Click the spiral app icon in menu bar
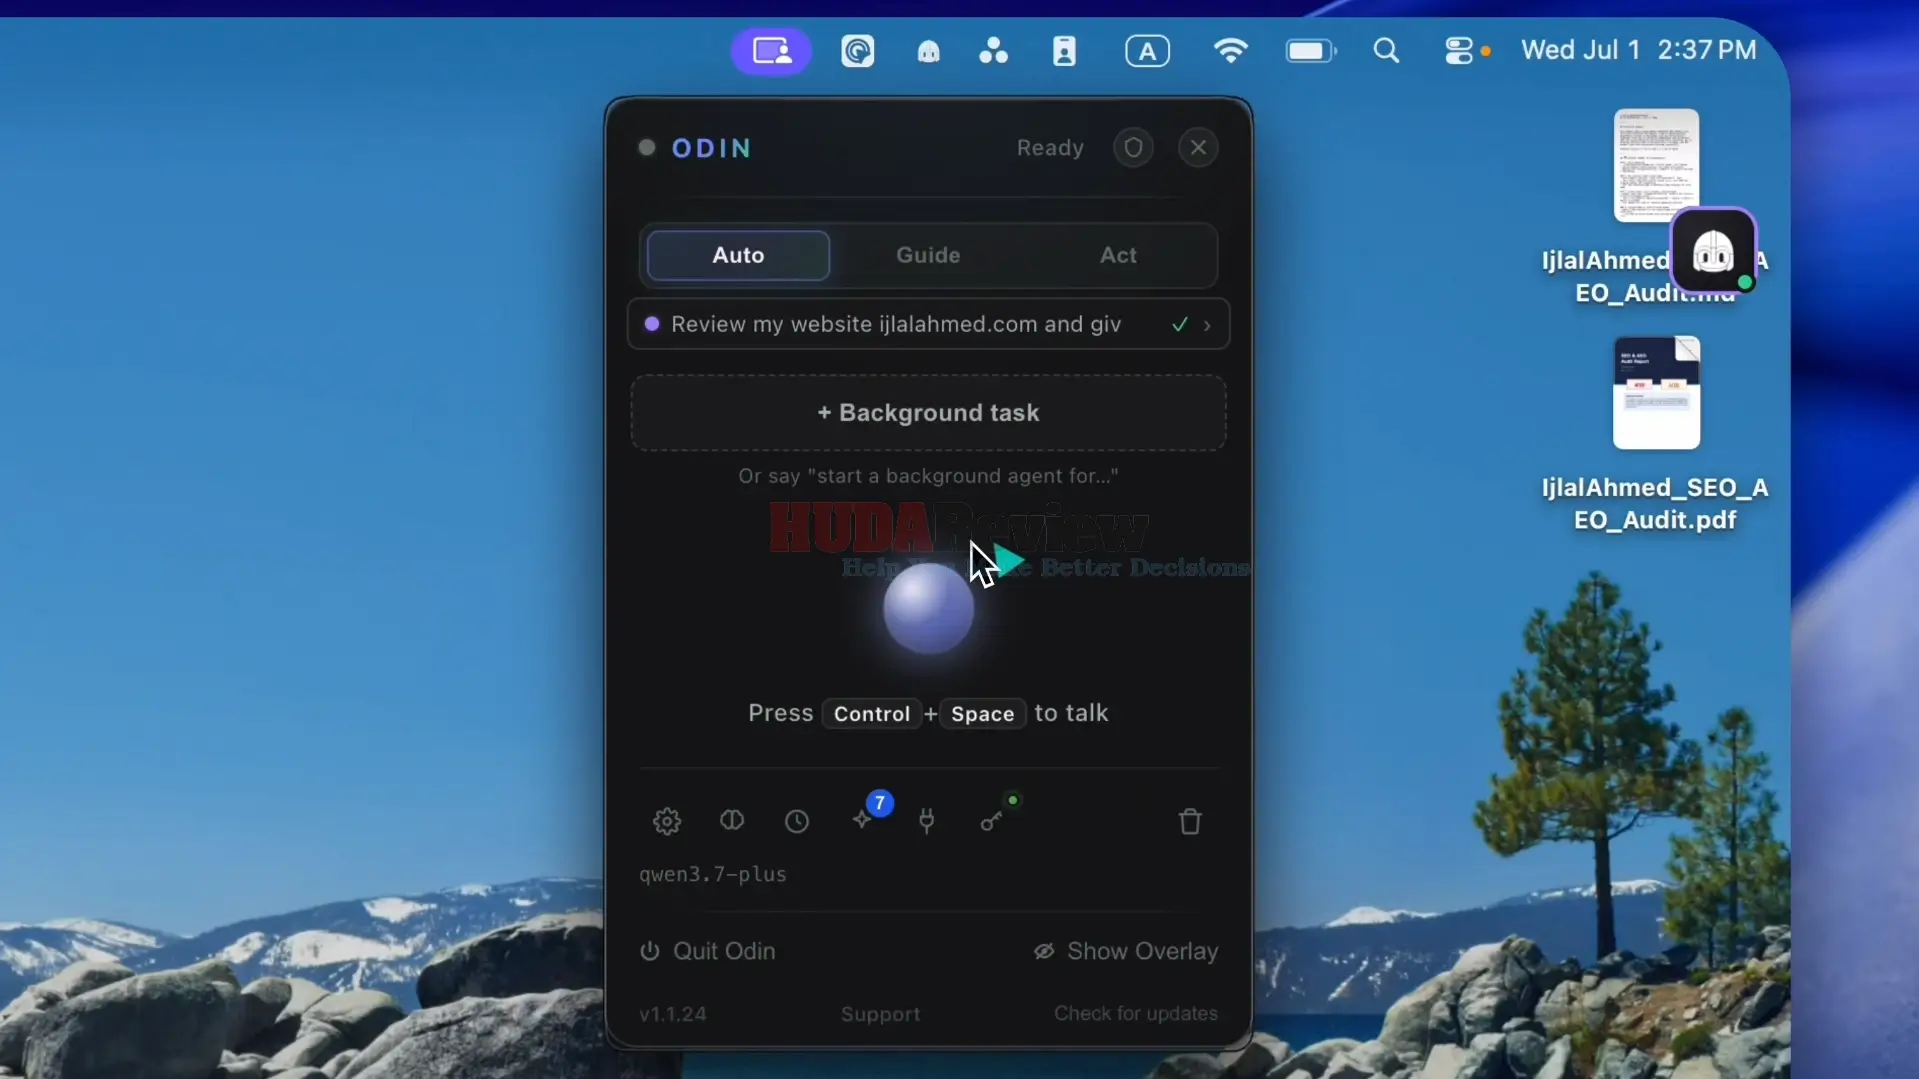Viewport: 1919px width, 1079px height. [x=857, y=51]
